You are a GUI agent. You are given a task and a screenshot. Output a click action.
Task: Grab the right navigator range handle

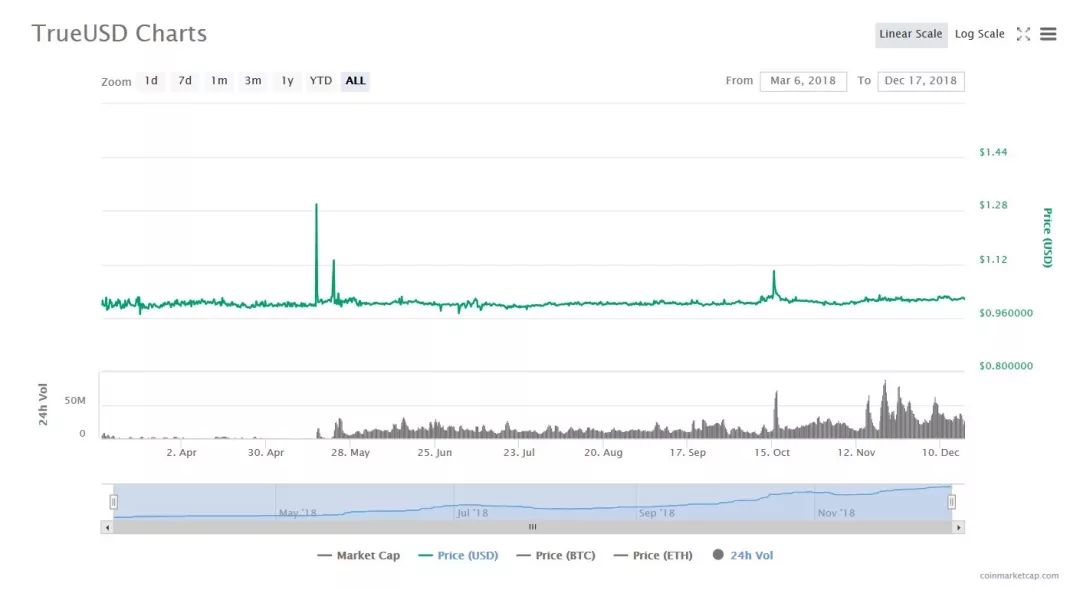(951, 503)
